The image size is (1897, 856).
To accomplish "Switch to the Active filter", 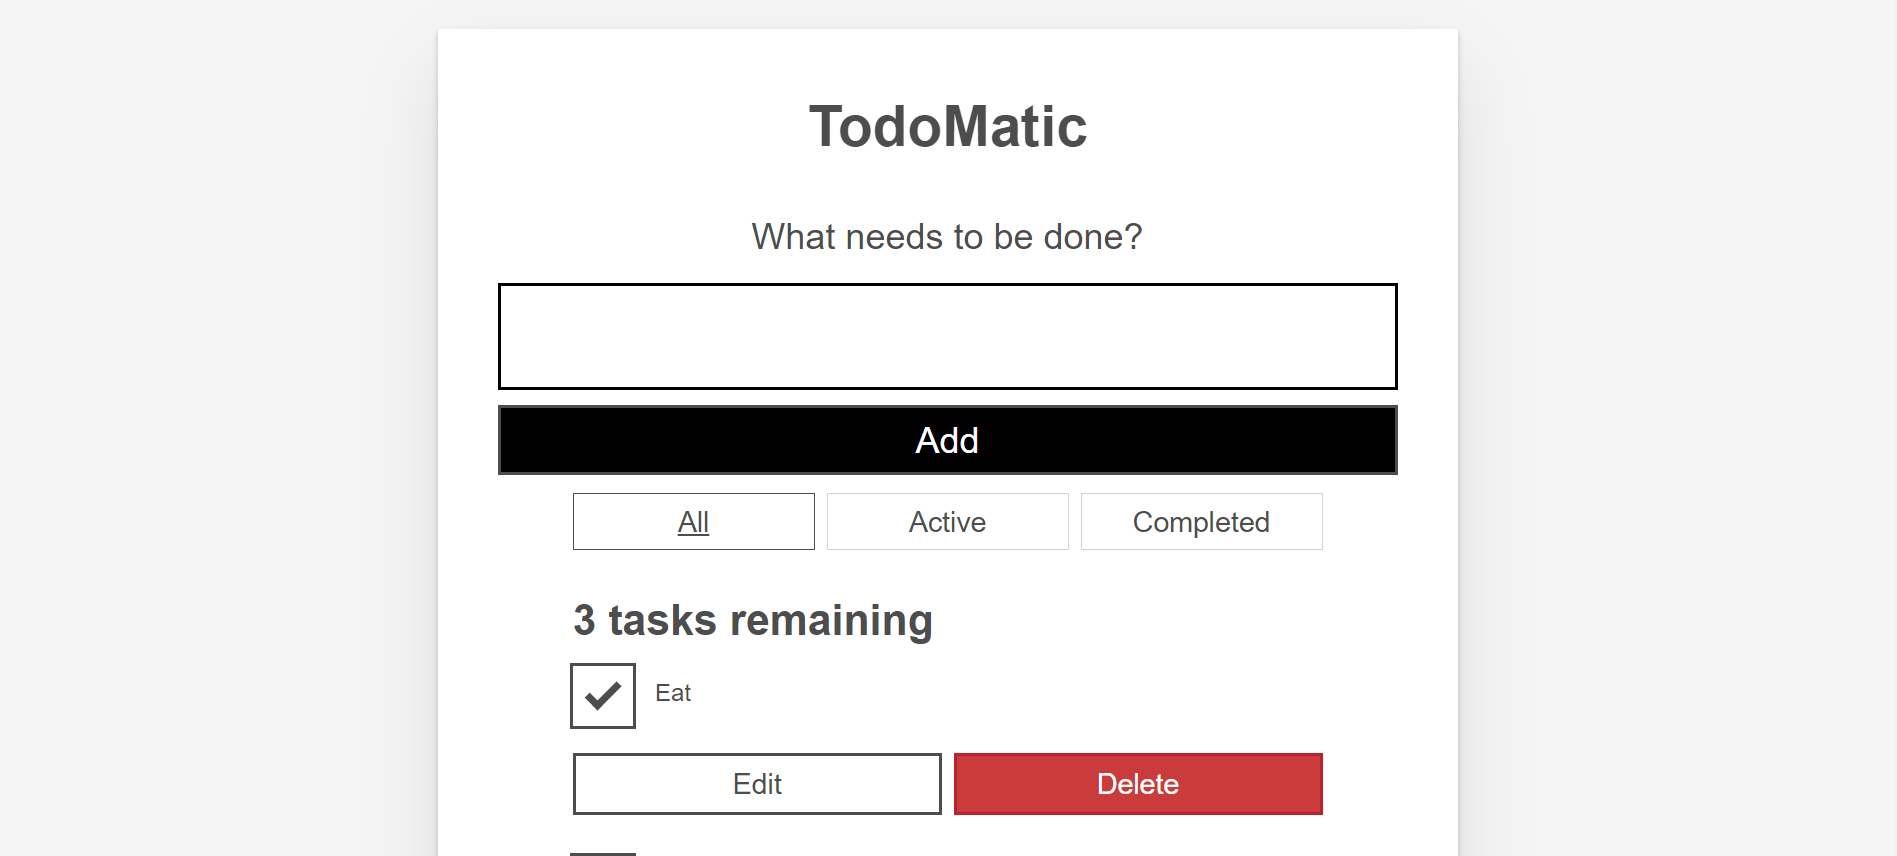I will click(x=947, y=521).
